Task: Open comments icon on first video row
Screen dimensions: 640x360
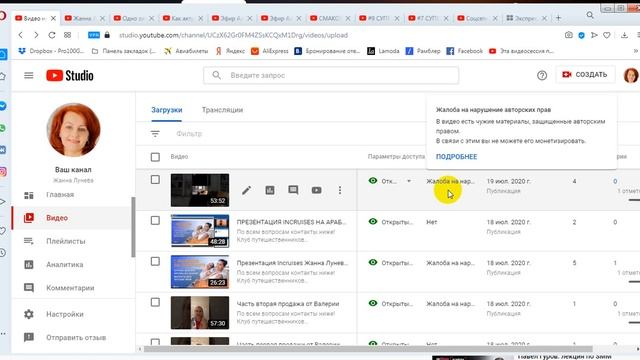Action: [293, 190]
